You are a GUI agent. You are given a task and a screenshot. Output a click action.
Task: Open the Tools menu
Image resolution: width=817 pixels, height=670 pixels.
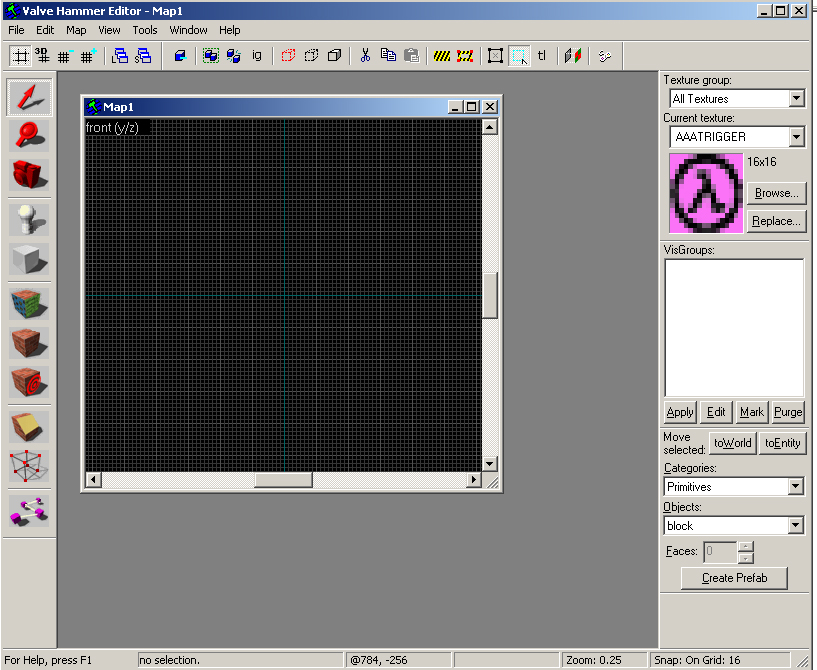point(145,30)
